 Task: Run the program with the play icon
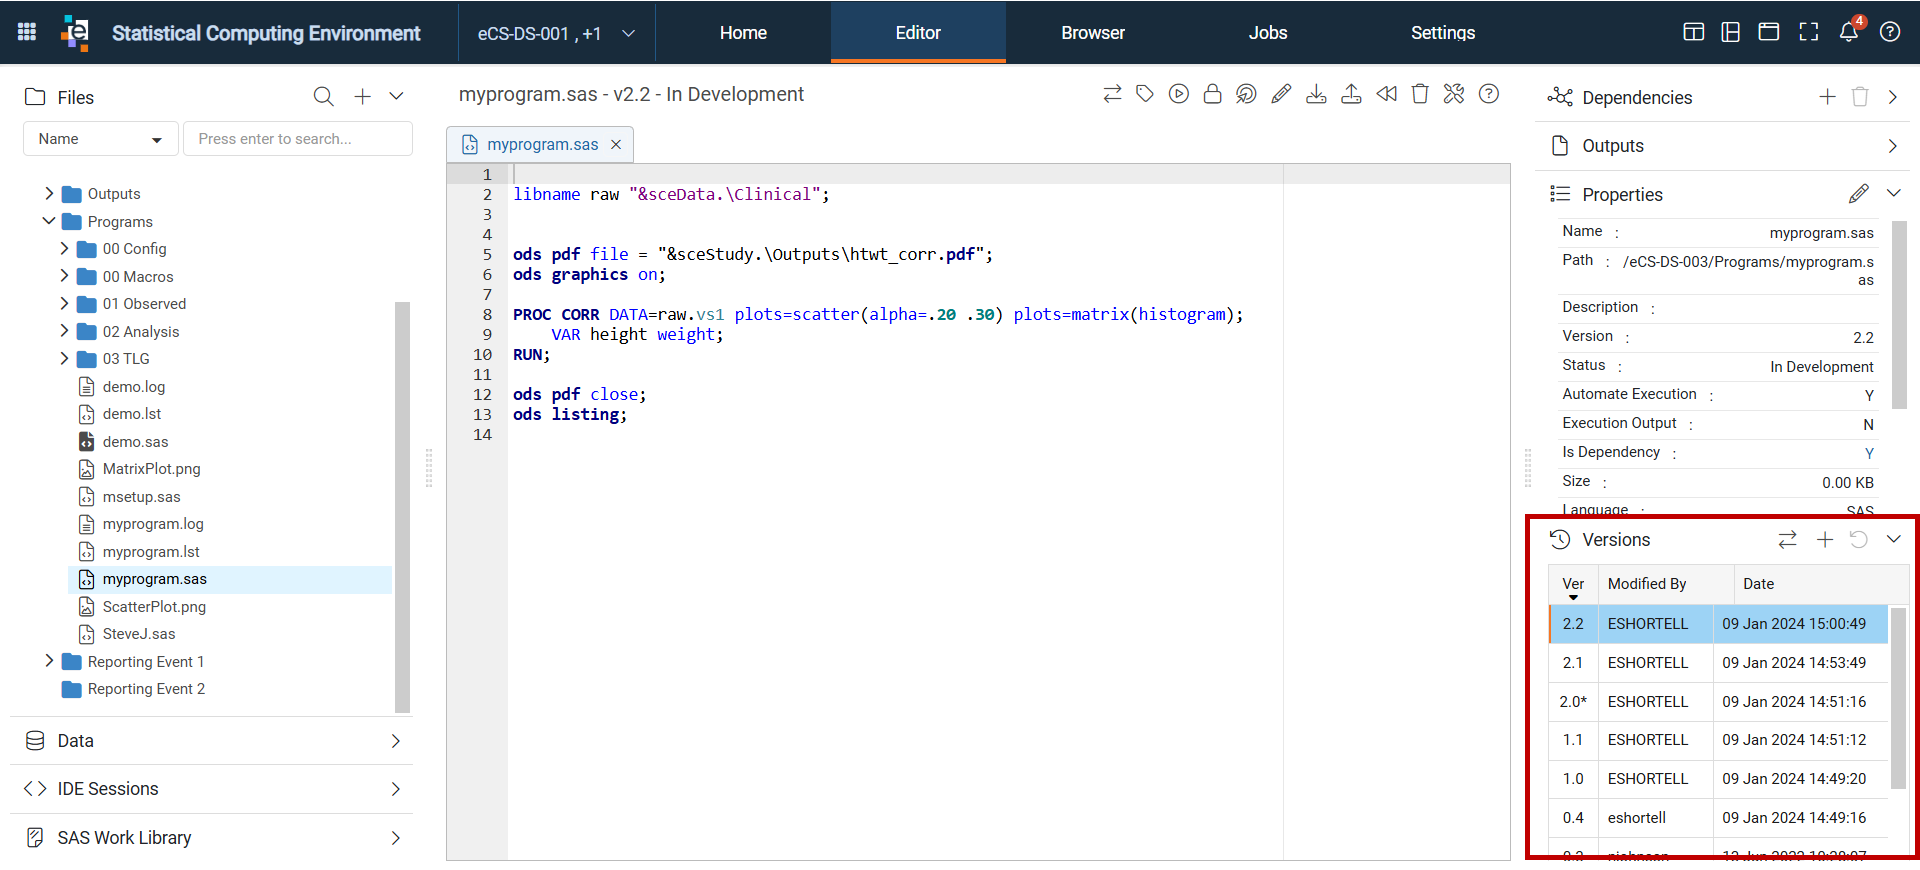pyautogui.click(x=1179, y=94)
